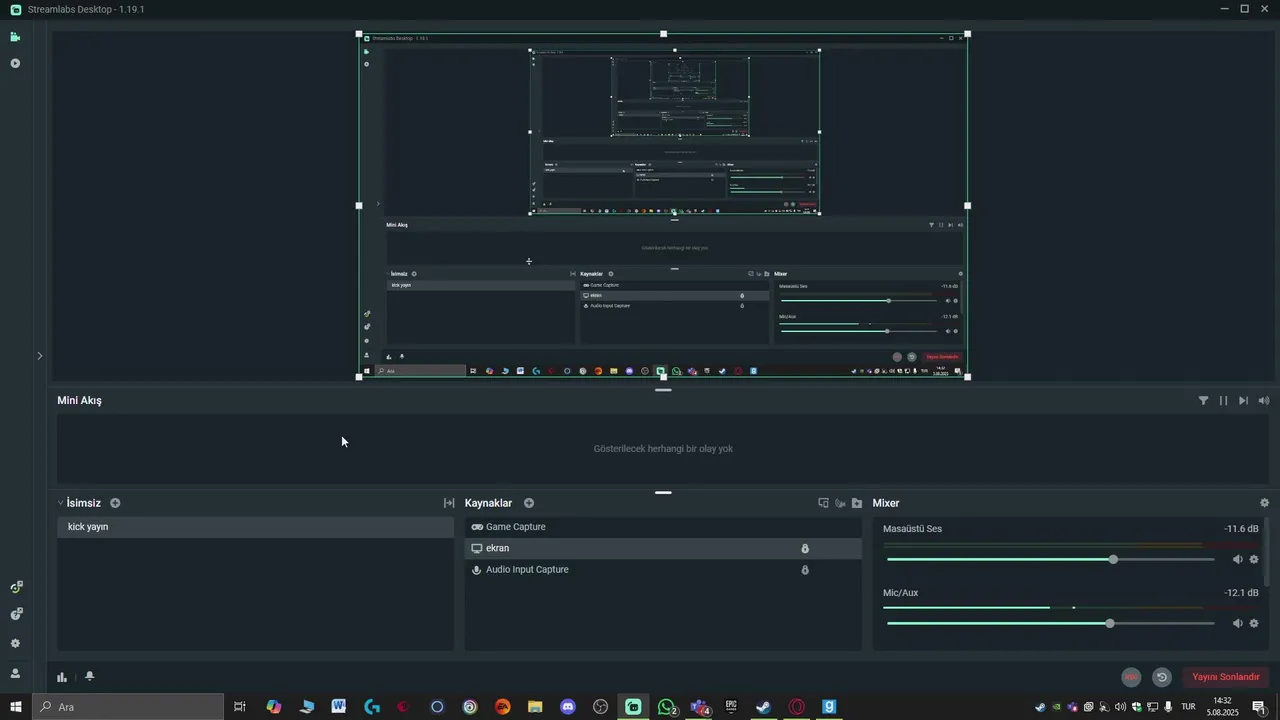Skip the current Mini Akış alert

pos(1243,400)
